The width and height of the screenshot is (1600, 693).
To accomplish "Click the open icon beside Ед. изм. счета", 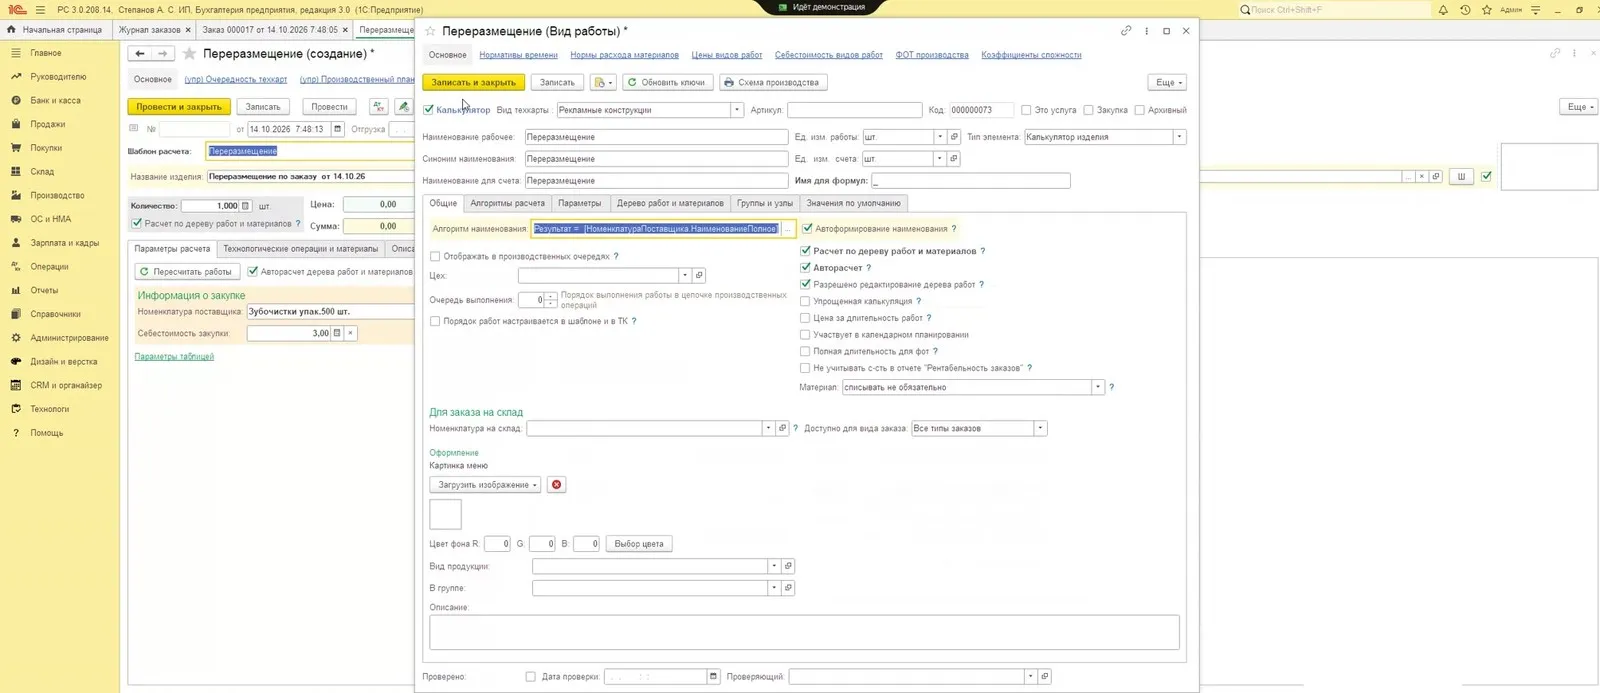I will pos(954,159).
